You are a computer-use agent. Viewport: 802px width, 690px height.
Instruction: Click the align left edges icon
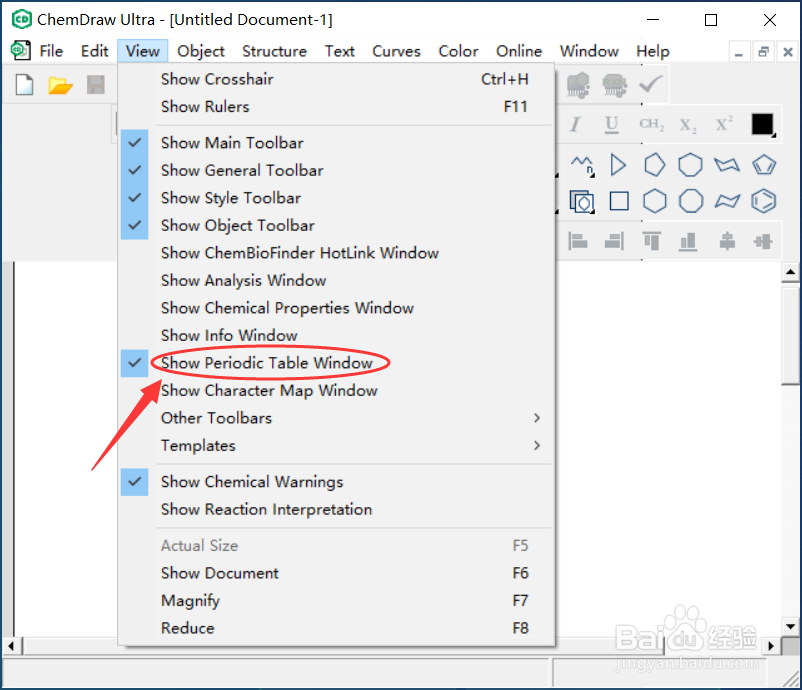click(578, 240)
